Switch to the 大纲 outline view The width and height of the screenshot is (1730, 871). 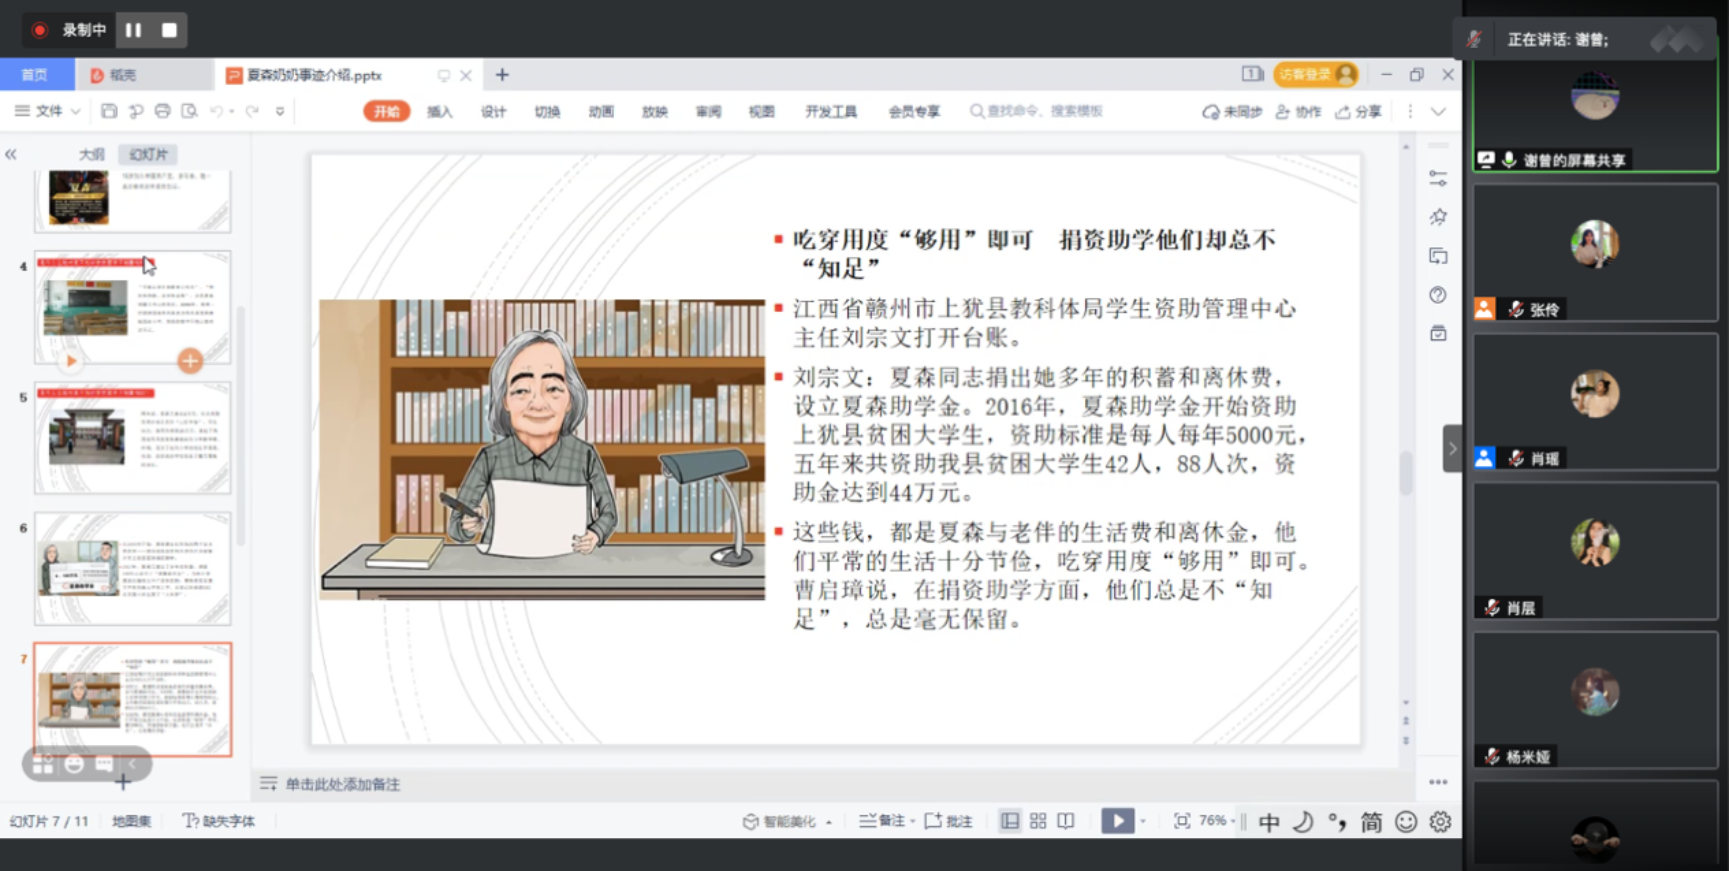[x=91, y=154]
